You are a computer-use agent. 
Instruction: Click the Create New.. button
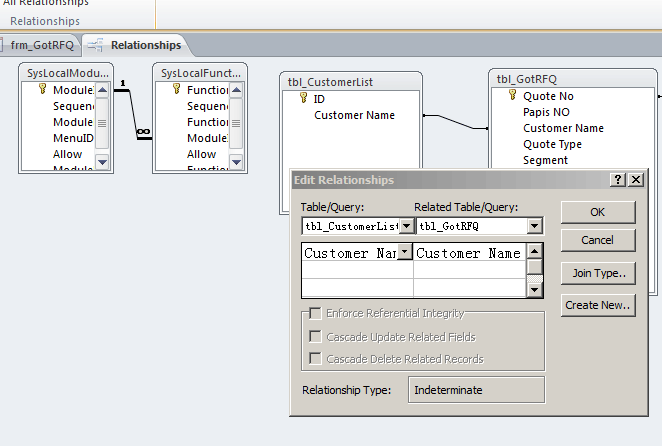[597, 305]
